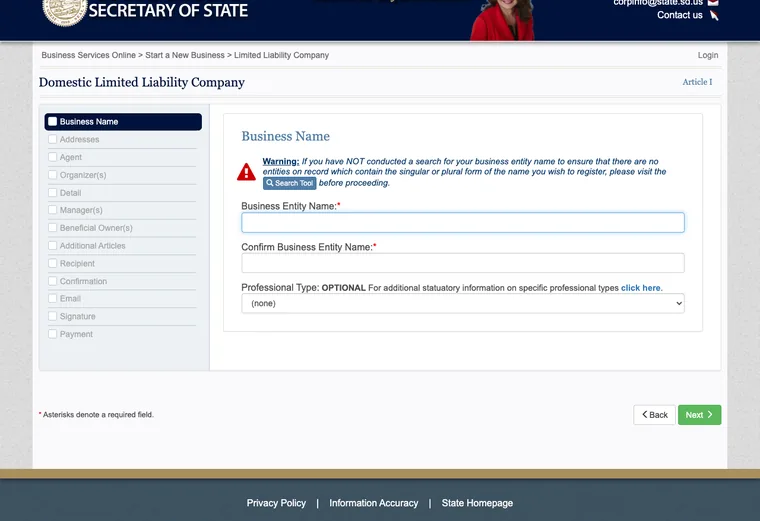
Task: Focus the Business Entity Name field
Action: pos(463,222)
